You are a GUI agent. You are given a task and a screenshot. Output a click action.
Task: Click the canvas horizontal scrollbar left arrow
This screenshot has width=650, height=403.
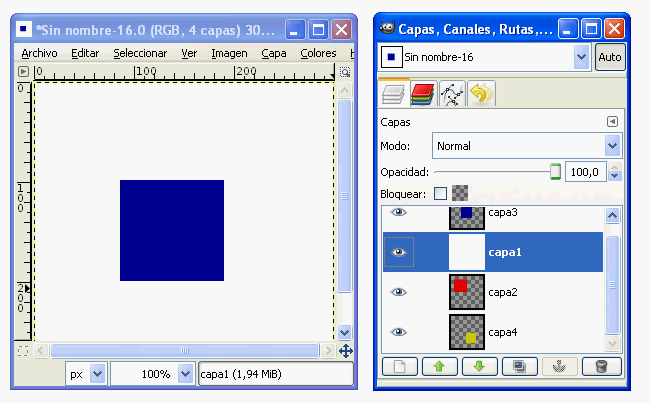(x=40, y=351)
